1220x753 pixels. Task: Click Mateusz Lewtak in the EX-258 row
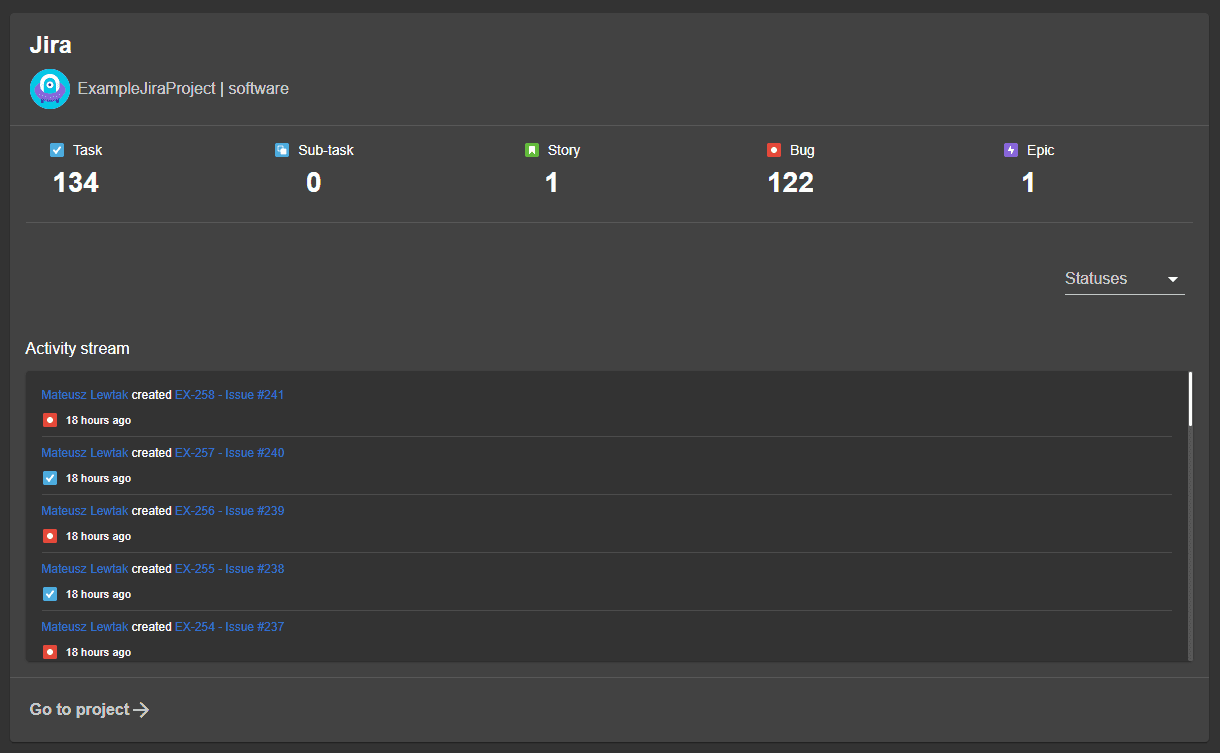pyautogui.click(x=85, y=395)
